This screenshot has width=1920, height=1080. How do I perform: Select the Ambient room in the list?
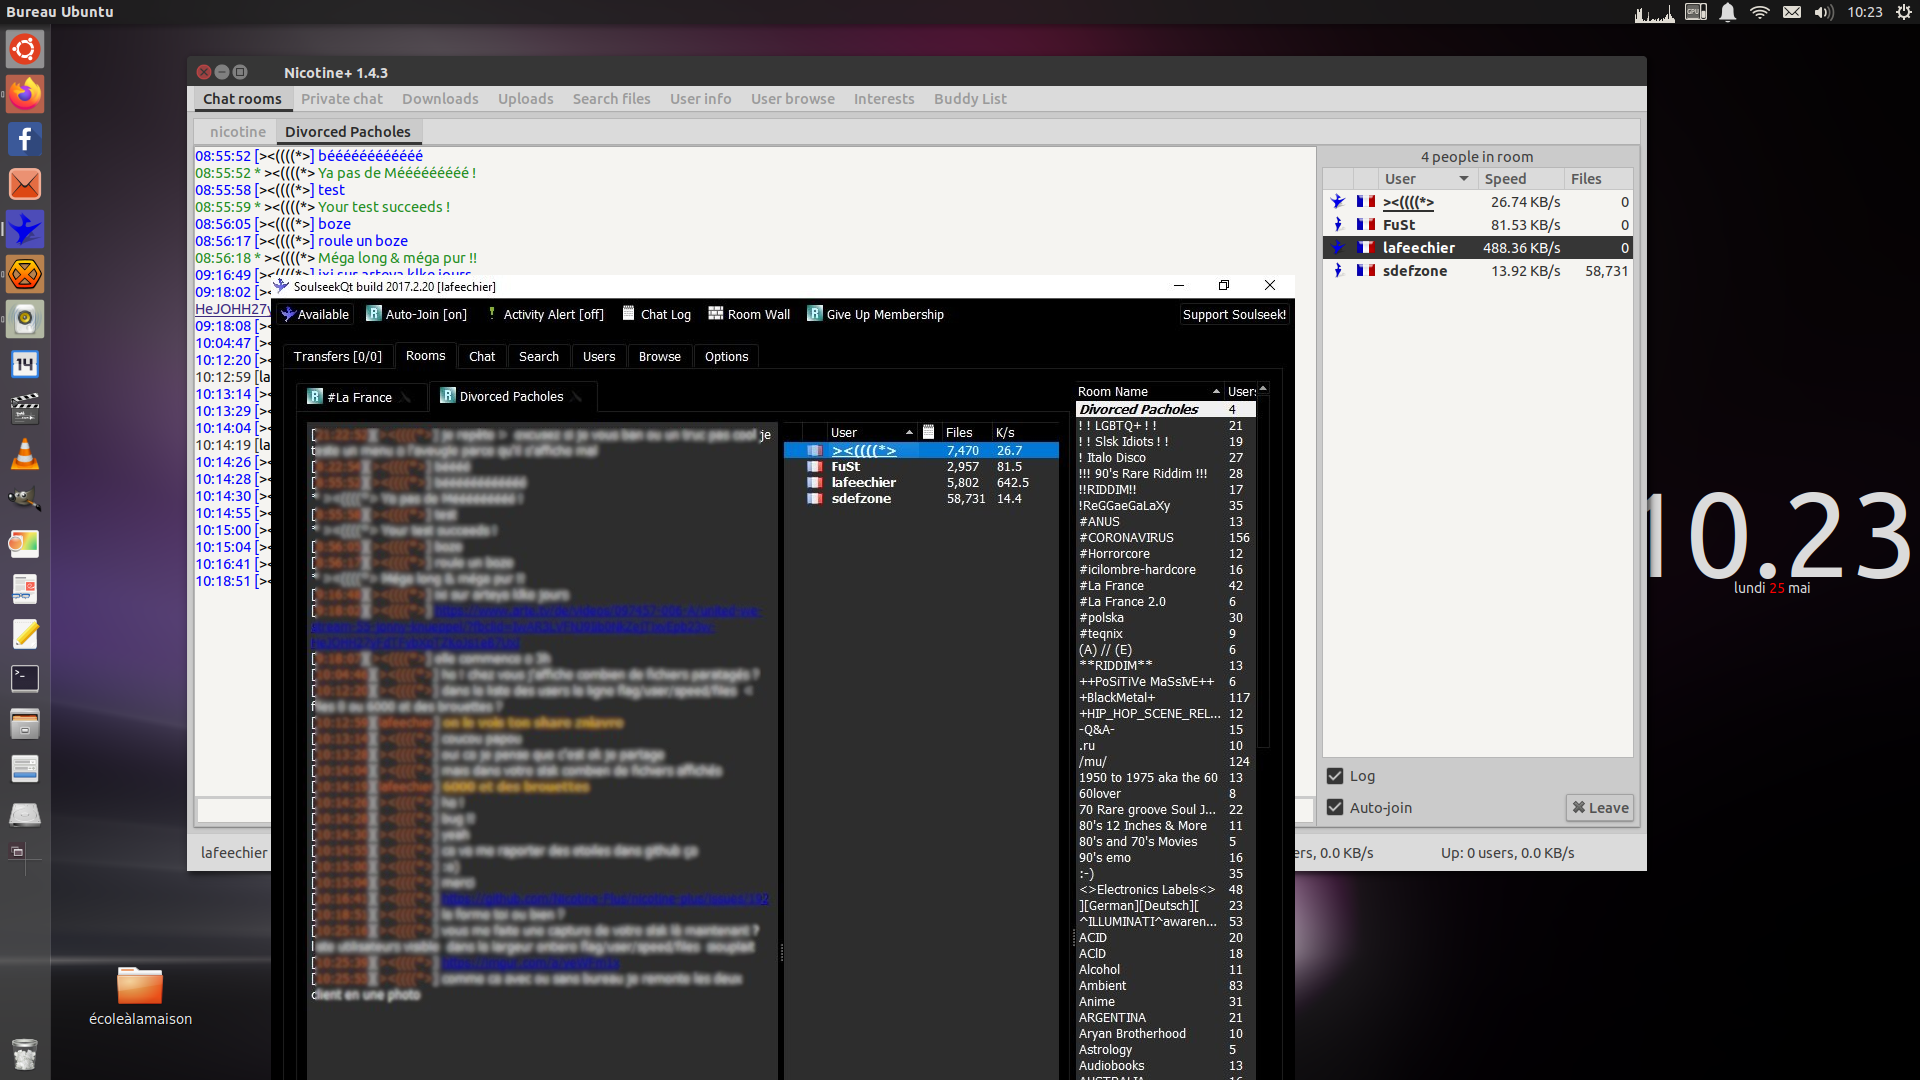(x=1165, y=986)
